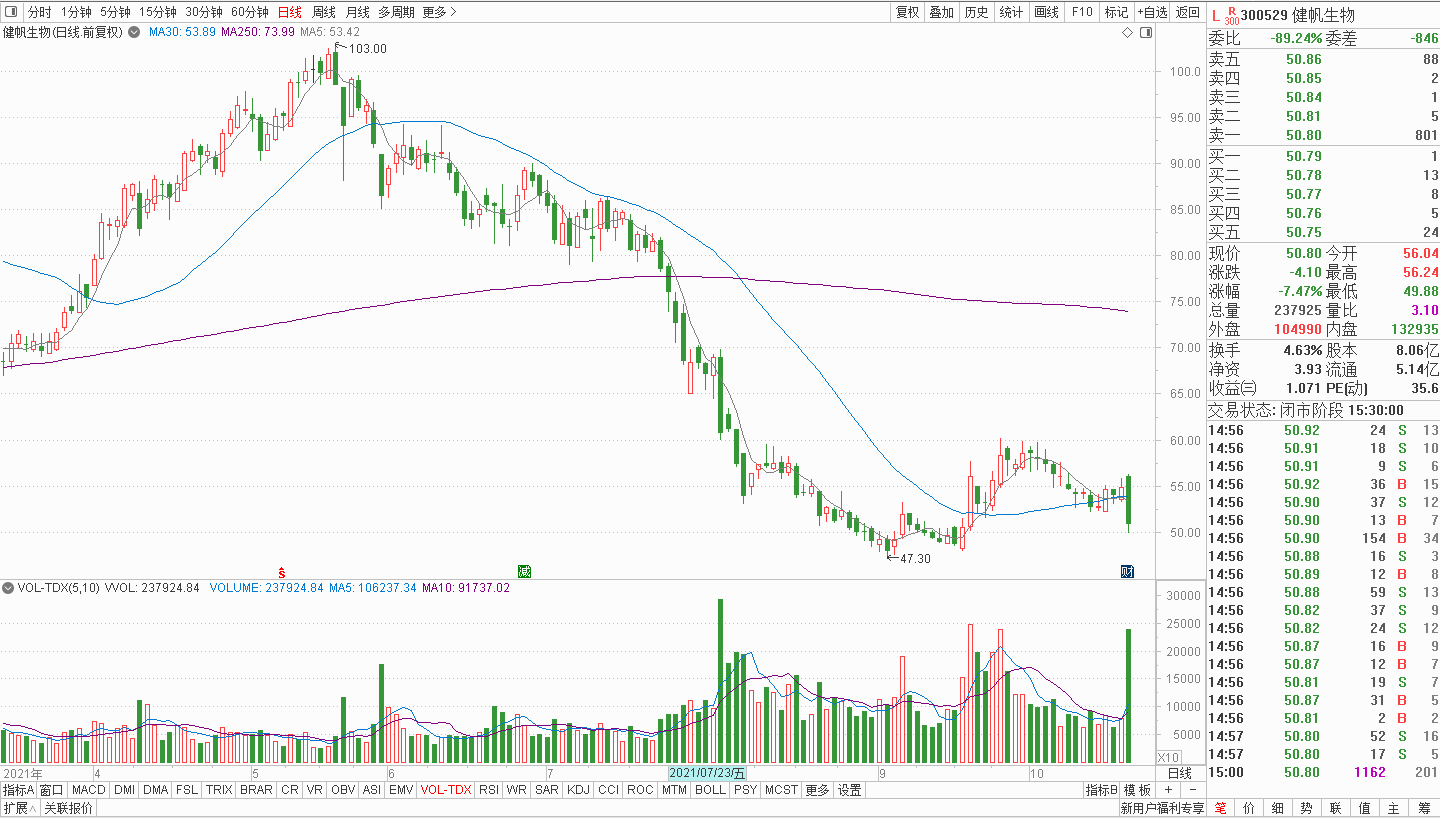Select the MACD indicator tab
This screenshot has height=819, width=1440.
89,790
